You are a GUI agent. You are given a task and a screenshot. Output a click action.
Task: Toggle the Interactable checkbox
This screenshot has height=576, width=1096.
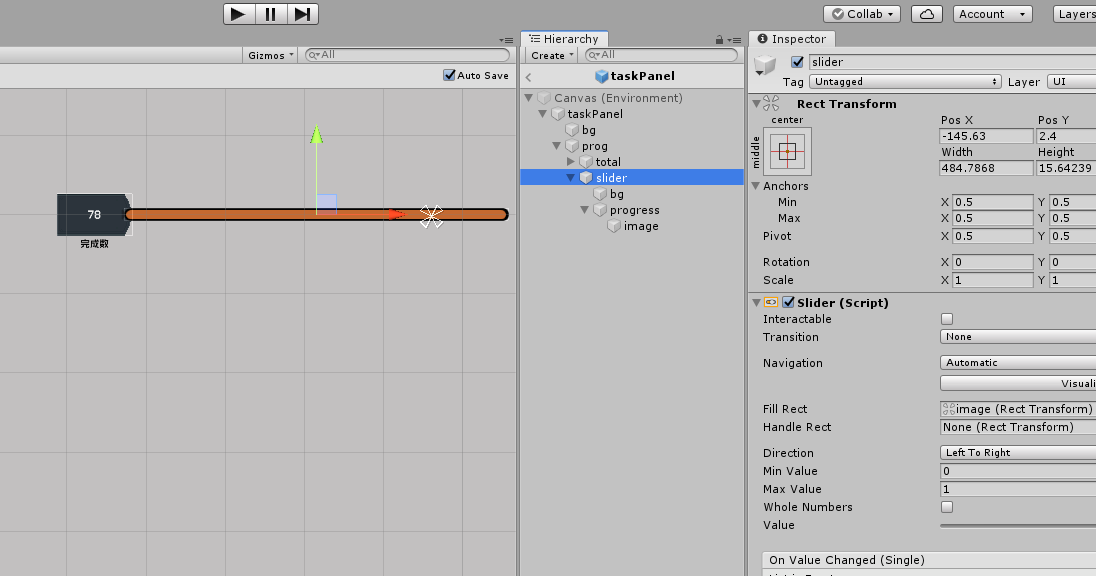coord(947,319)
